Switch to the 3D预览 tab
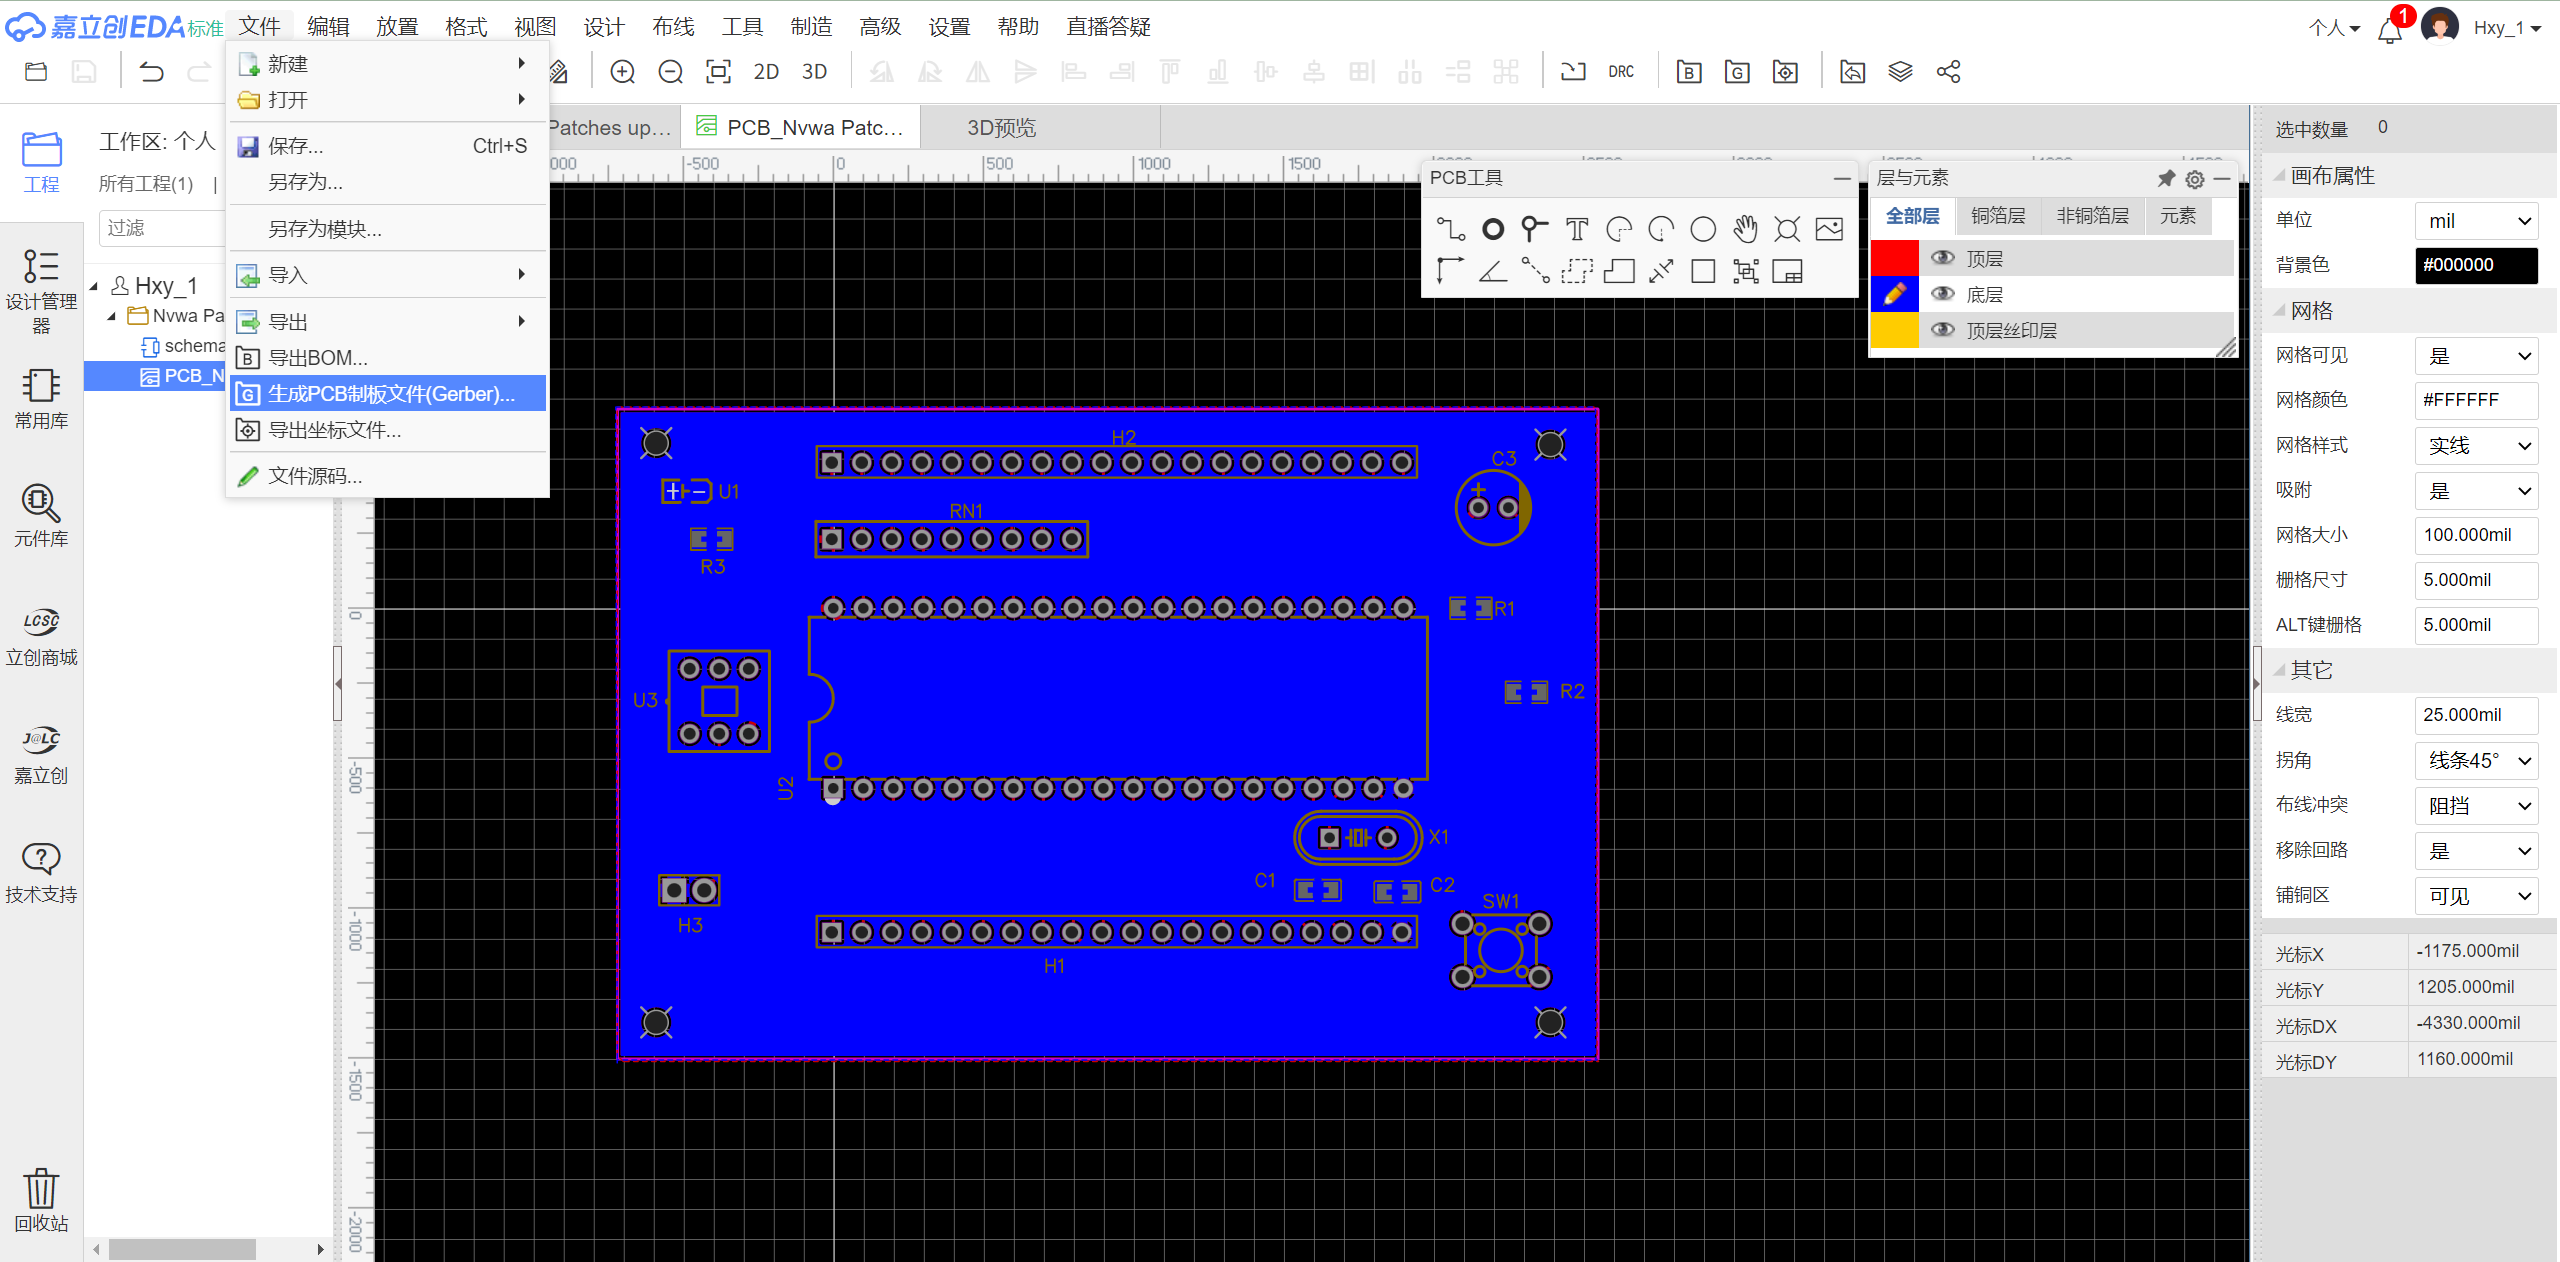Screen dimensions: 2560x1262 (x=1001, y=128)
